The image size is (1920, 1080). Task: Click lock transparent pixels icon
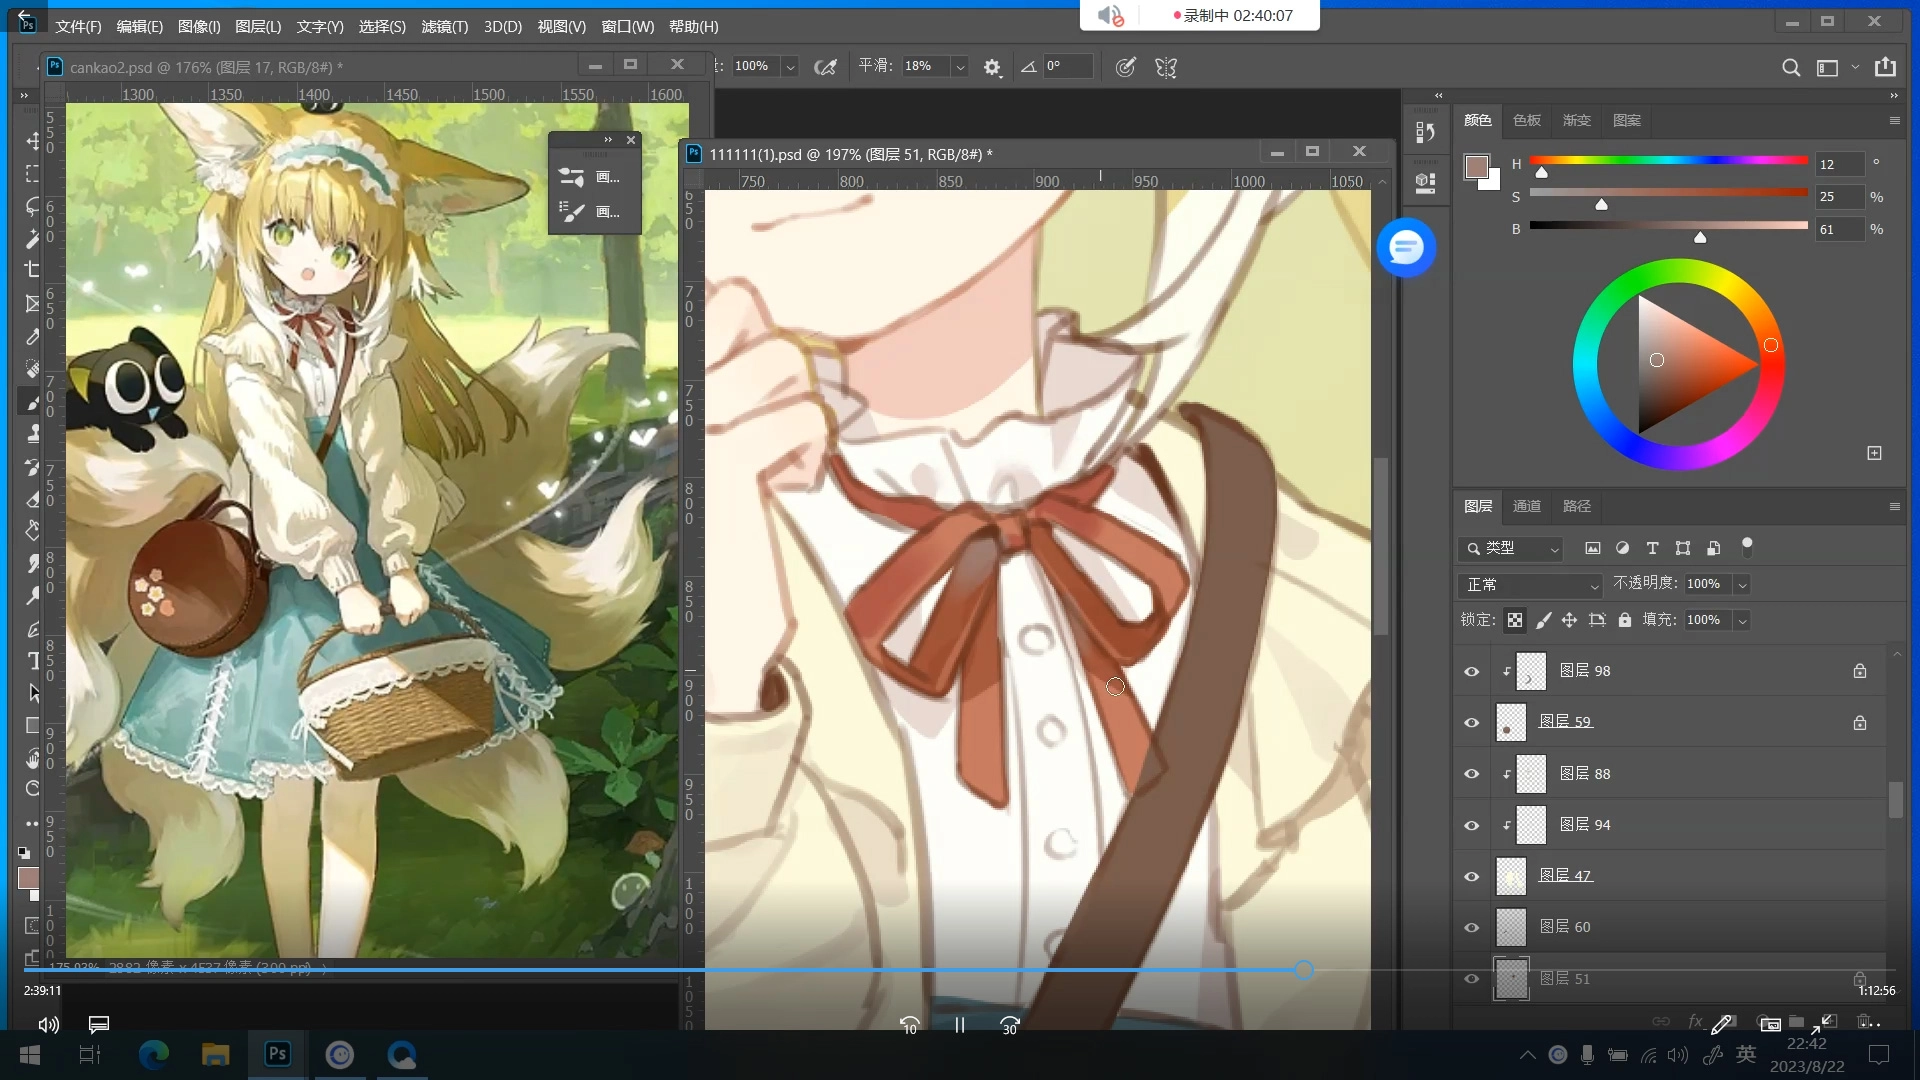coord(1515,620)
